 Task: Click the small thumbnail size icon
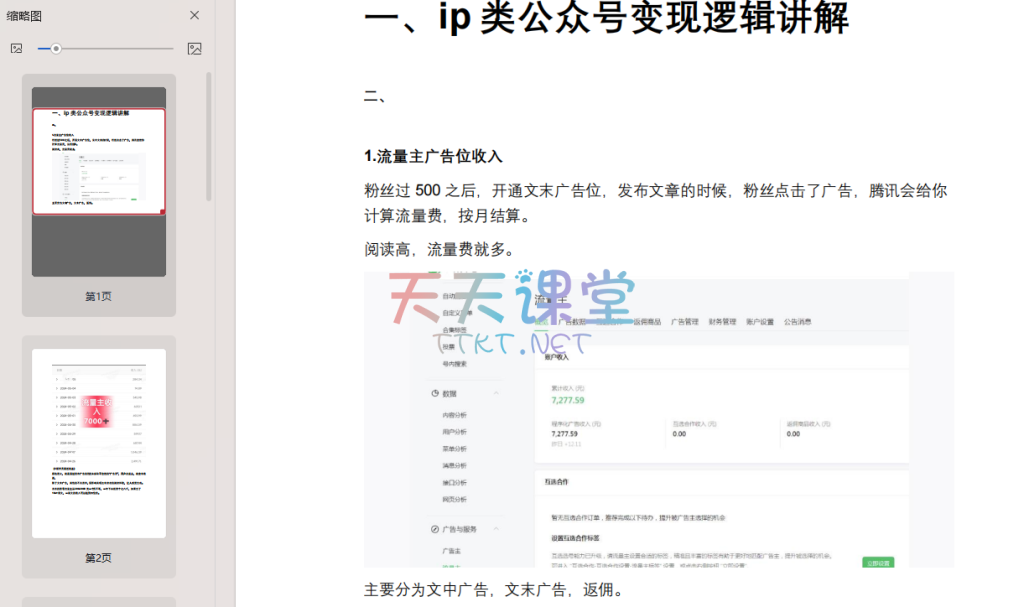[x=16, y=48]
